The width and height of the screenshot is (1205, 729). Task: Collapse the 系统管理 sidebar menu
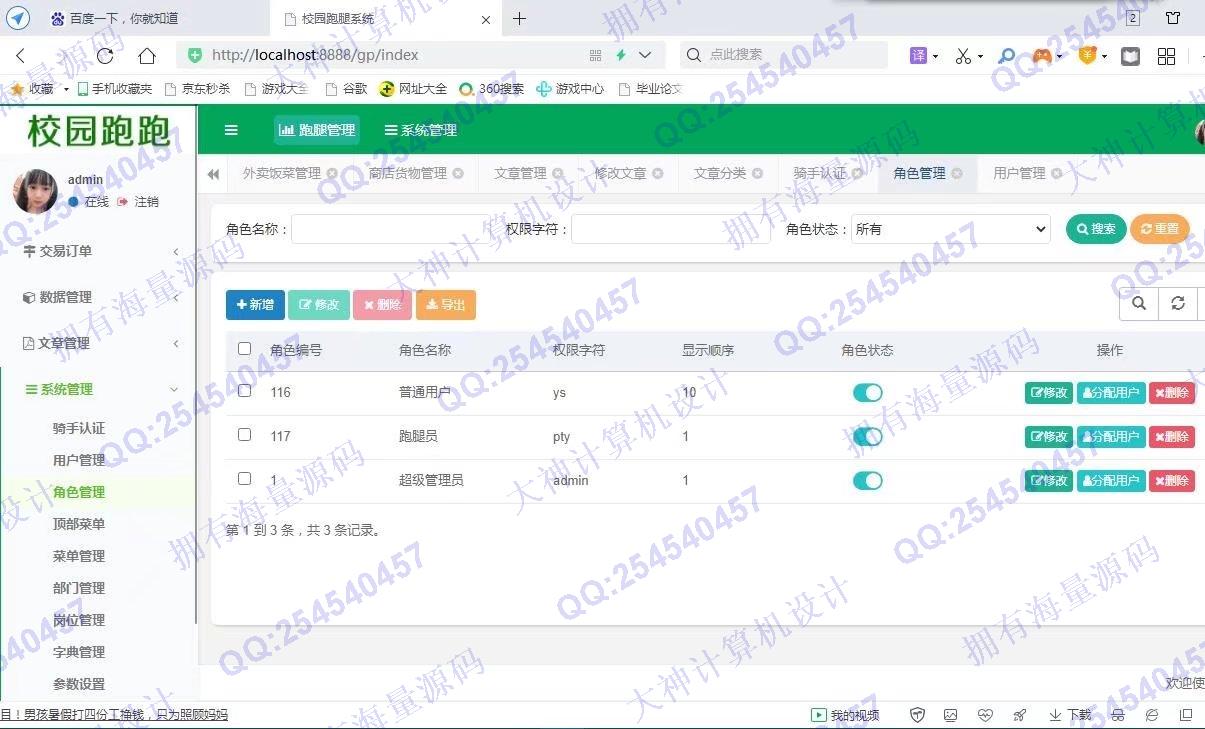pos(98,390)
